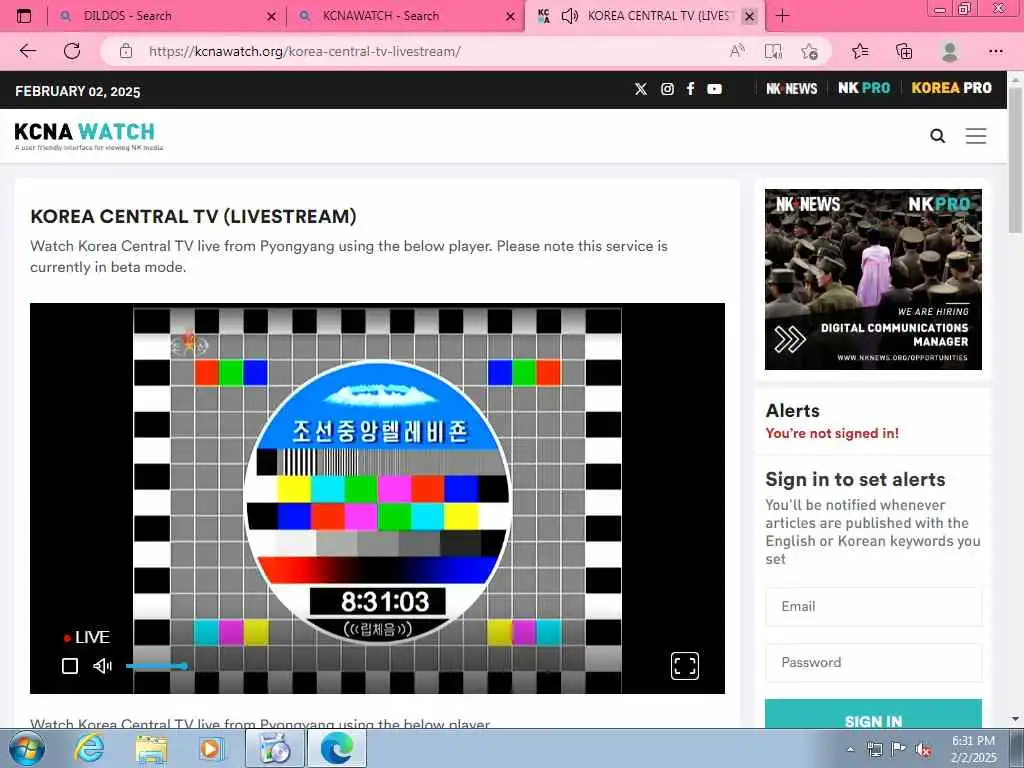Visit the Instagram social link
Viewport: 1024px width, 768px height.
coord(667,89)
